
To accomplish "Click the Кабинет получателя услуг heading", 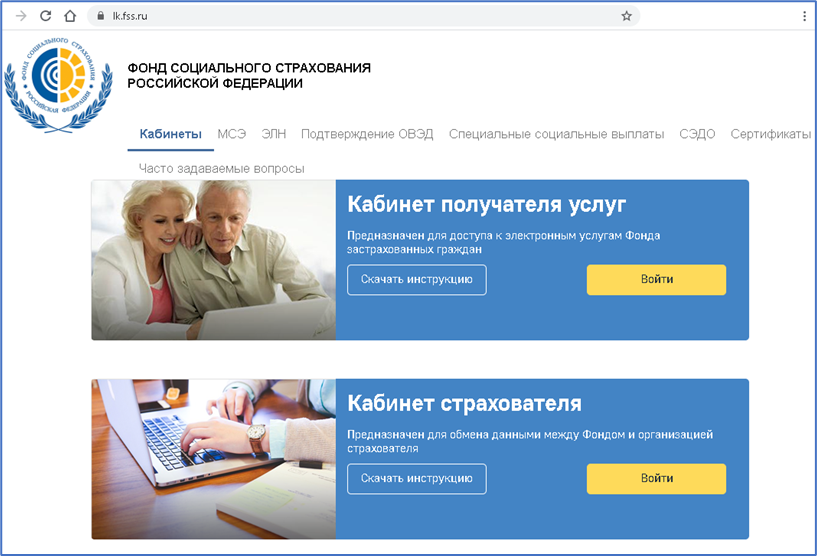I will [x=486, y=205].
